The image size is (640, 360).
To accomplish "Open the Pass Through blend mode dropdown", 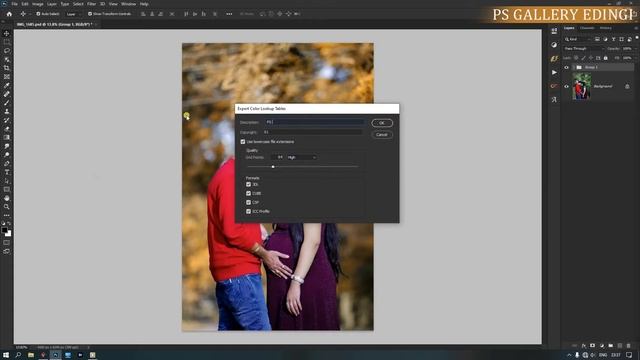I will (x=583, y=49).
